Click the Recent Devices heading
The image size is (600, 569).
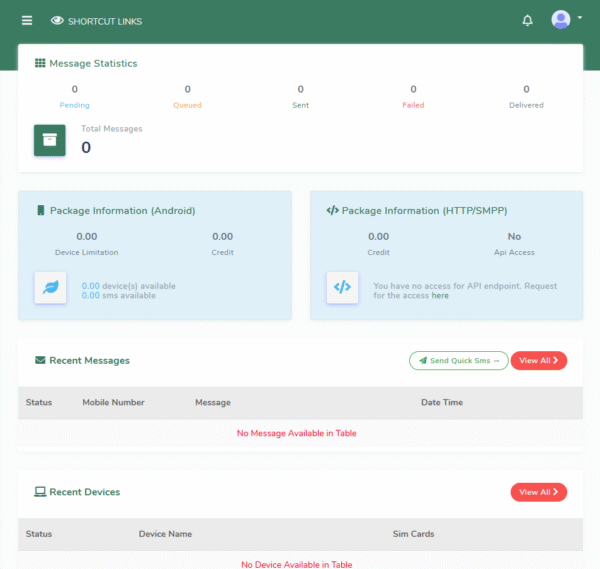click(x=85, y=492)
